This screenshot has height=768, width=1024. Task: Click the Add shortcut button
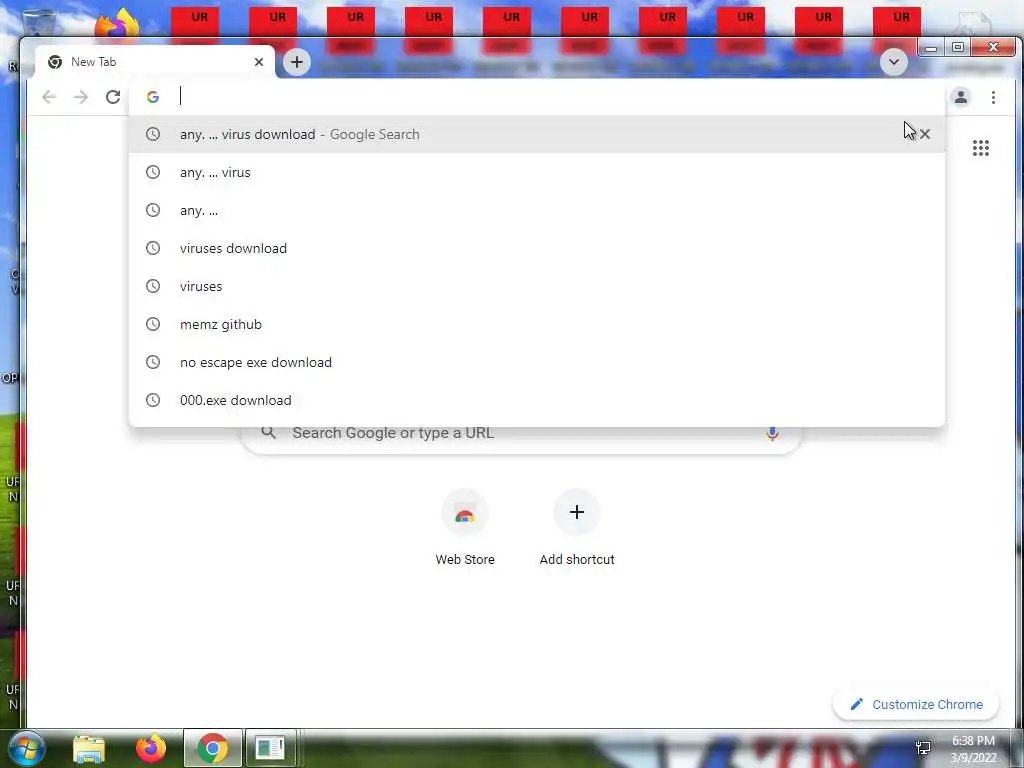(577, 528)
